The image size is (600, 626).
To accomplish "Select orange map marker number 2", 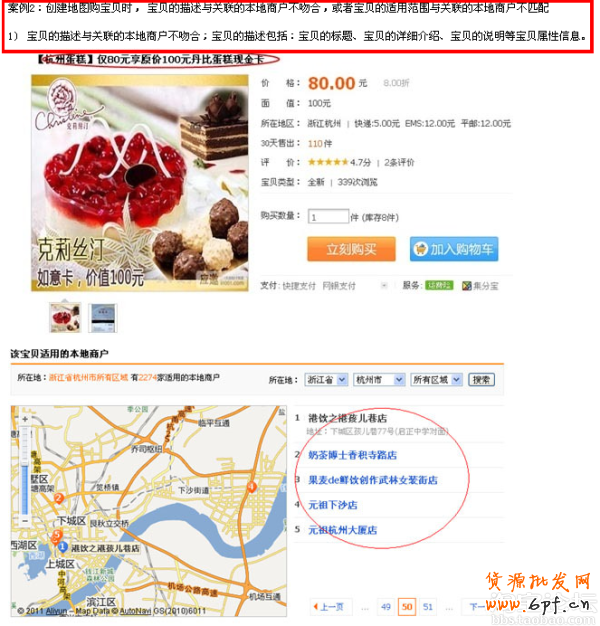I will [59, 497].
